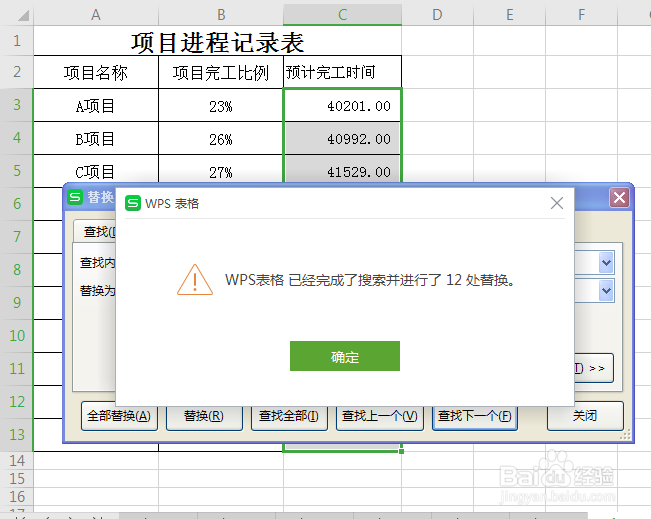Select the cell showing 27%

click(x=221, y=171)
